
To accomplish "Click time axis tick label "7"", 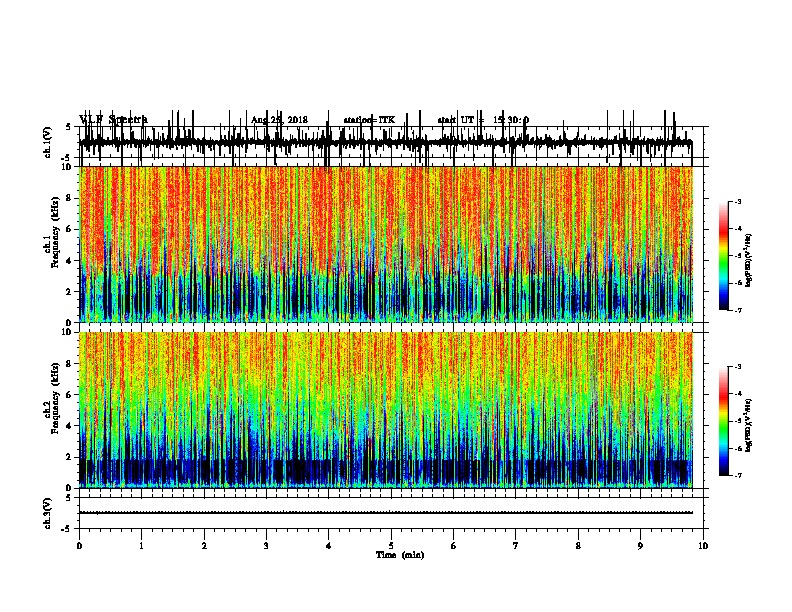I will tap(516, 546).
